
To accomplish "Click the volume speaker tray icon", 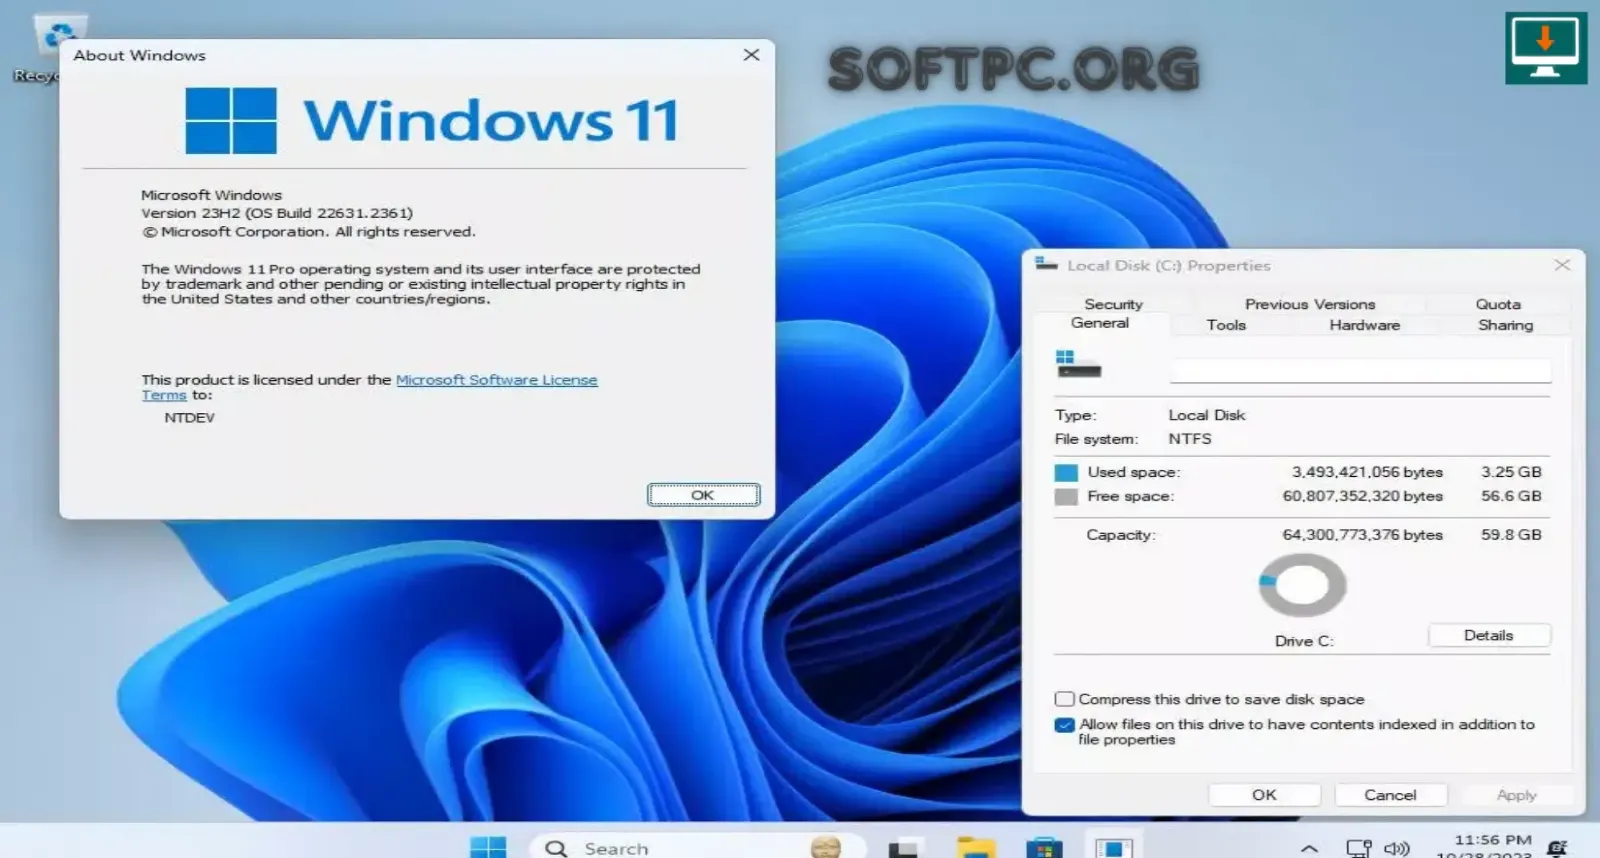I will 1396,849.
